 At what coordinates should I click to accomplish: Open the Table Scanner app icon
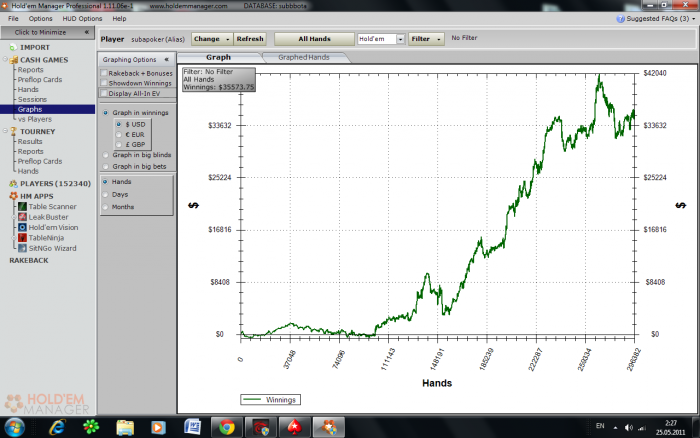[x=22, y=207]
